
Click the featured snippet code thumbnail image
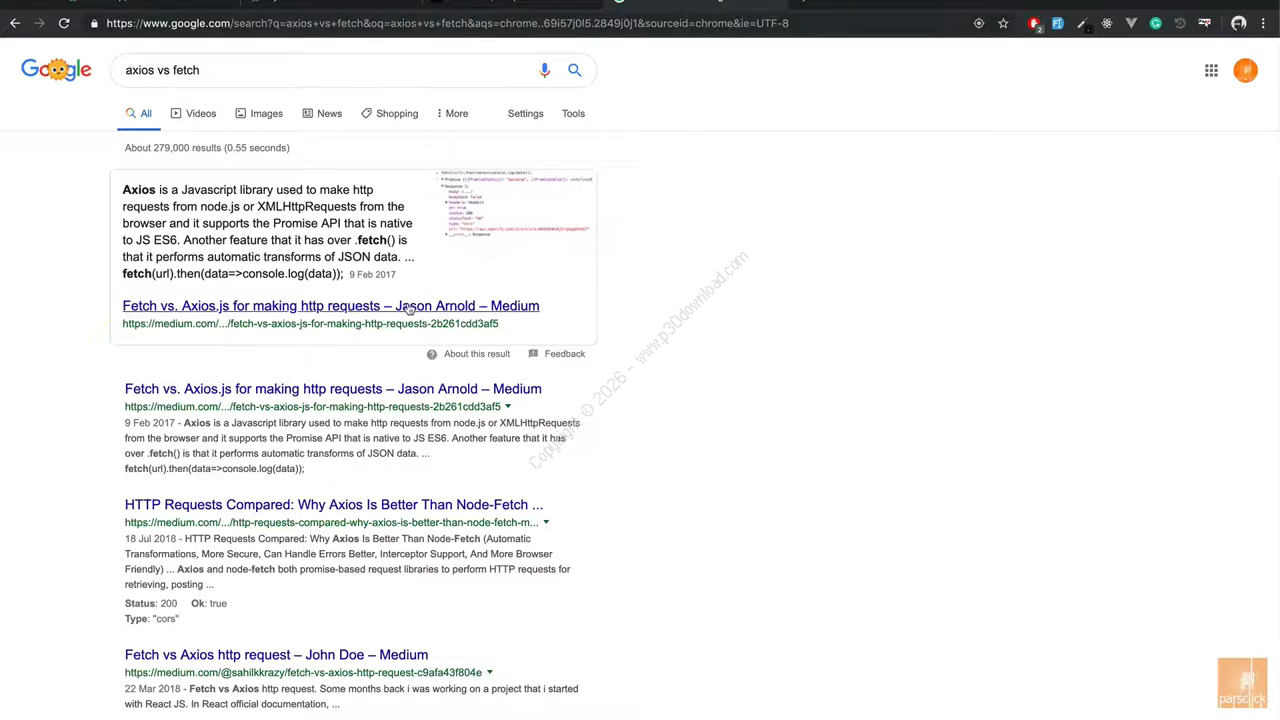click(x=516, y=204)
